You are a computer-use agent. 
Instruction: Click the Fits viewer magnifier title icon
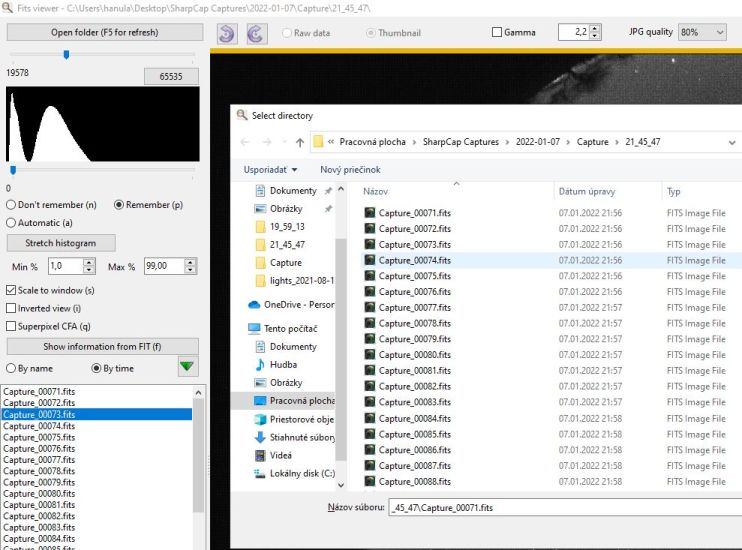(7, 8)
